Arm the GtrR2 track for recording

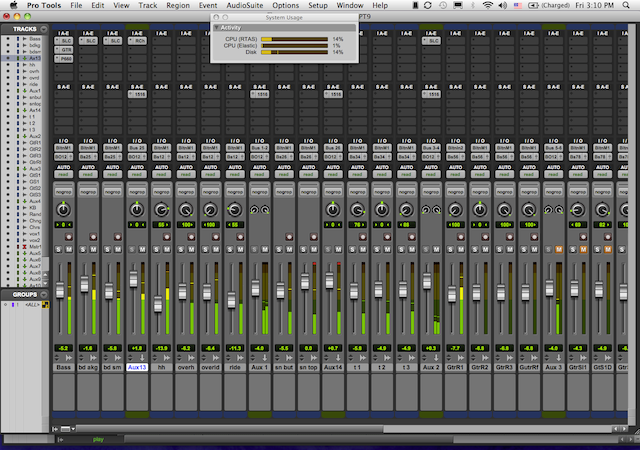[x=485, y=237]
